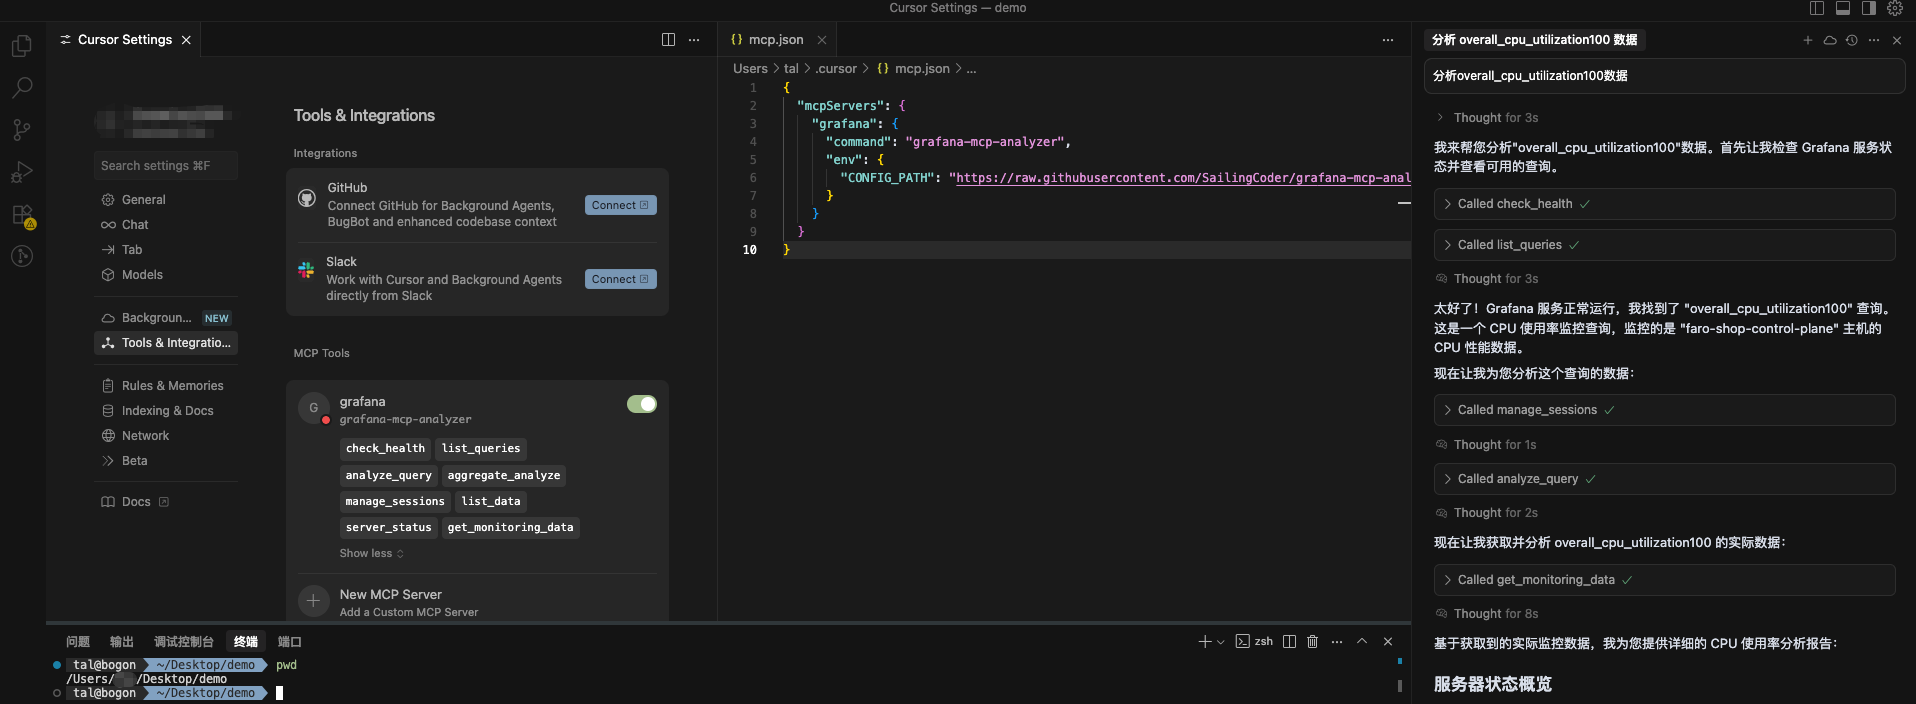The height and width of the screenshot is (704, 1916).
Task: Open the Explorer icon in activity bar
Action: pos(22,46)
